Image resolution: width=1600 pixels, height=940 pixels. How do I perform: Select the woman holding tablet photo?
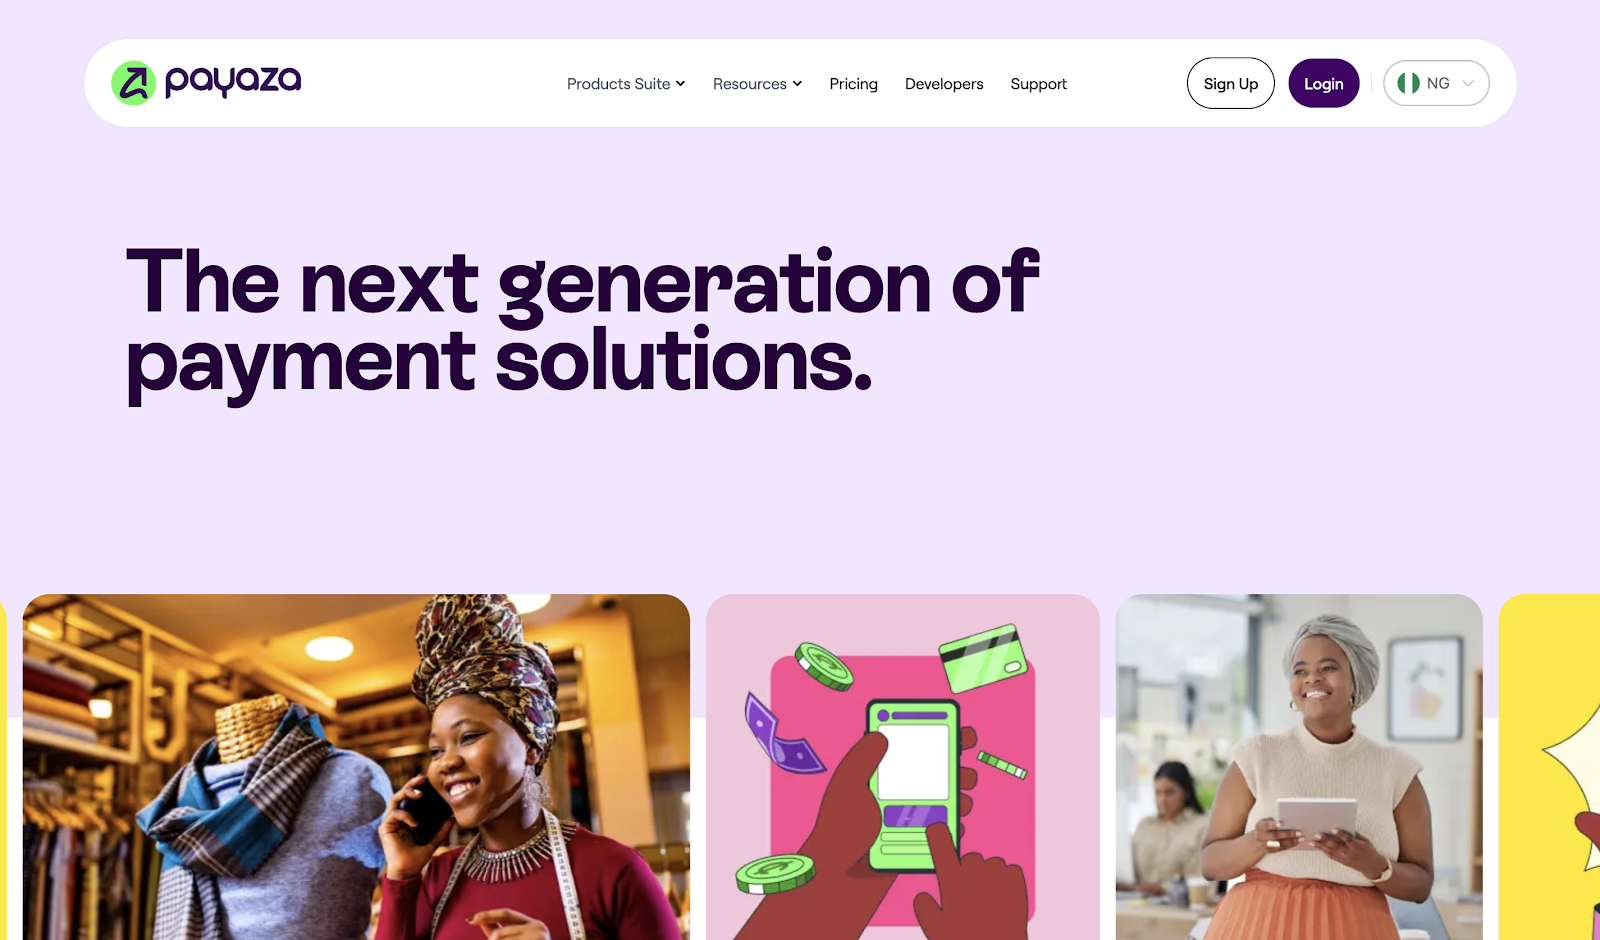click(1299, 767)
